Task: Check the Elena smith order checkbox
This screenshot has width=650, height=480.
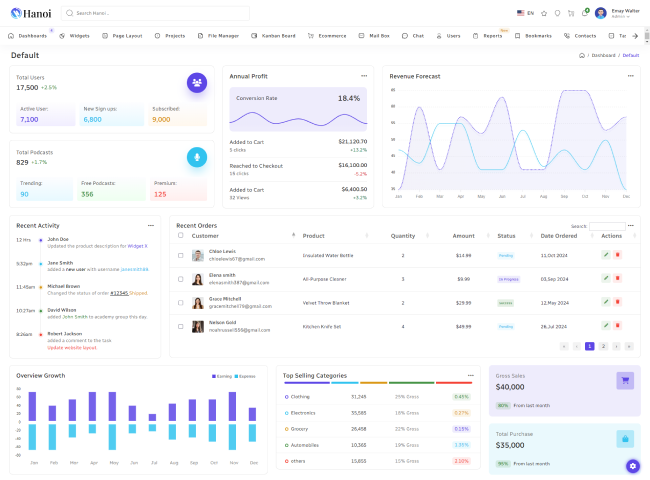Action: 181,279
